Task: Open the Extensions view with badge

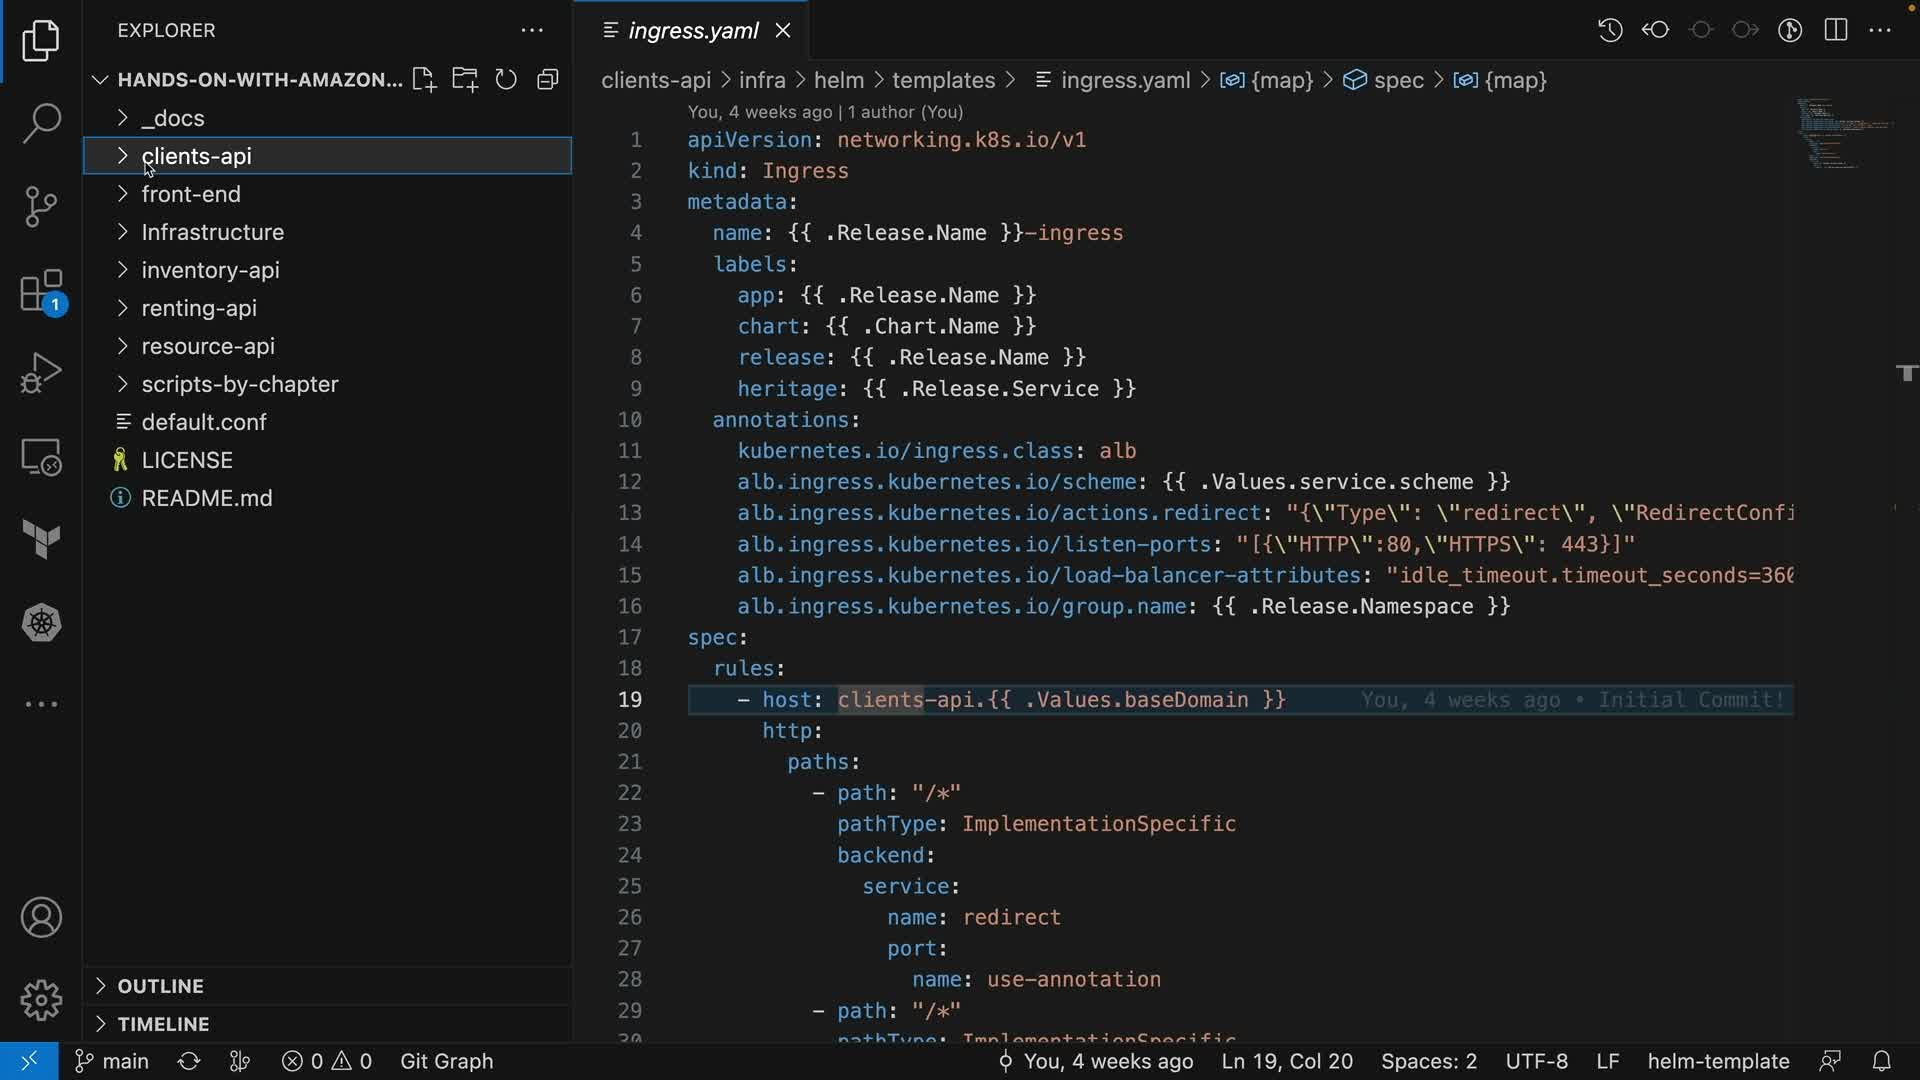Action: click(x=41, y=292)
